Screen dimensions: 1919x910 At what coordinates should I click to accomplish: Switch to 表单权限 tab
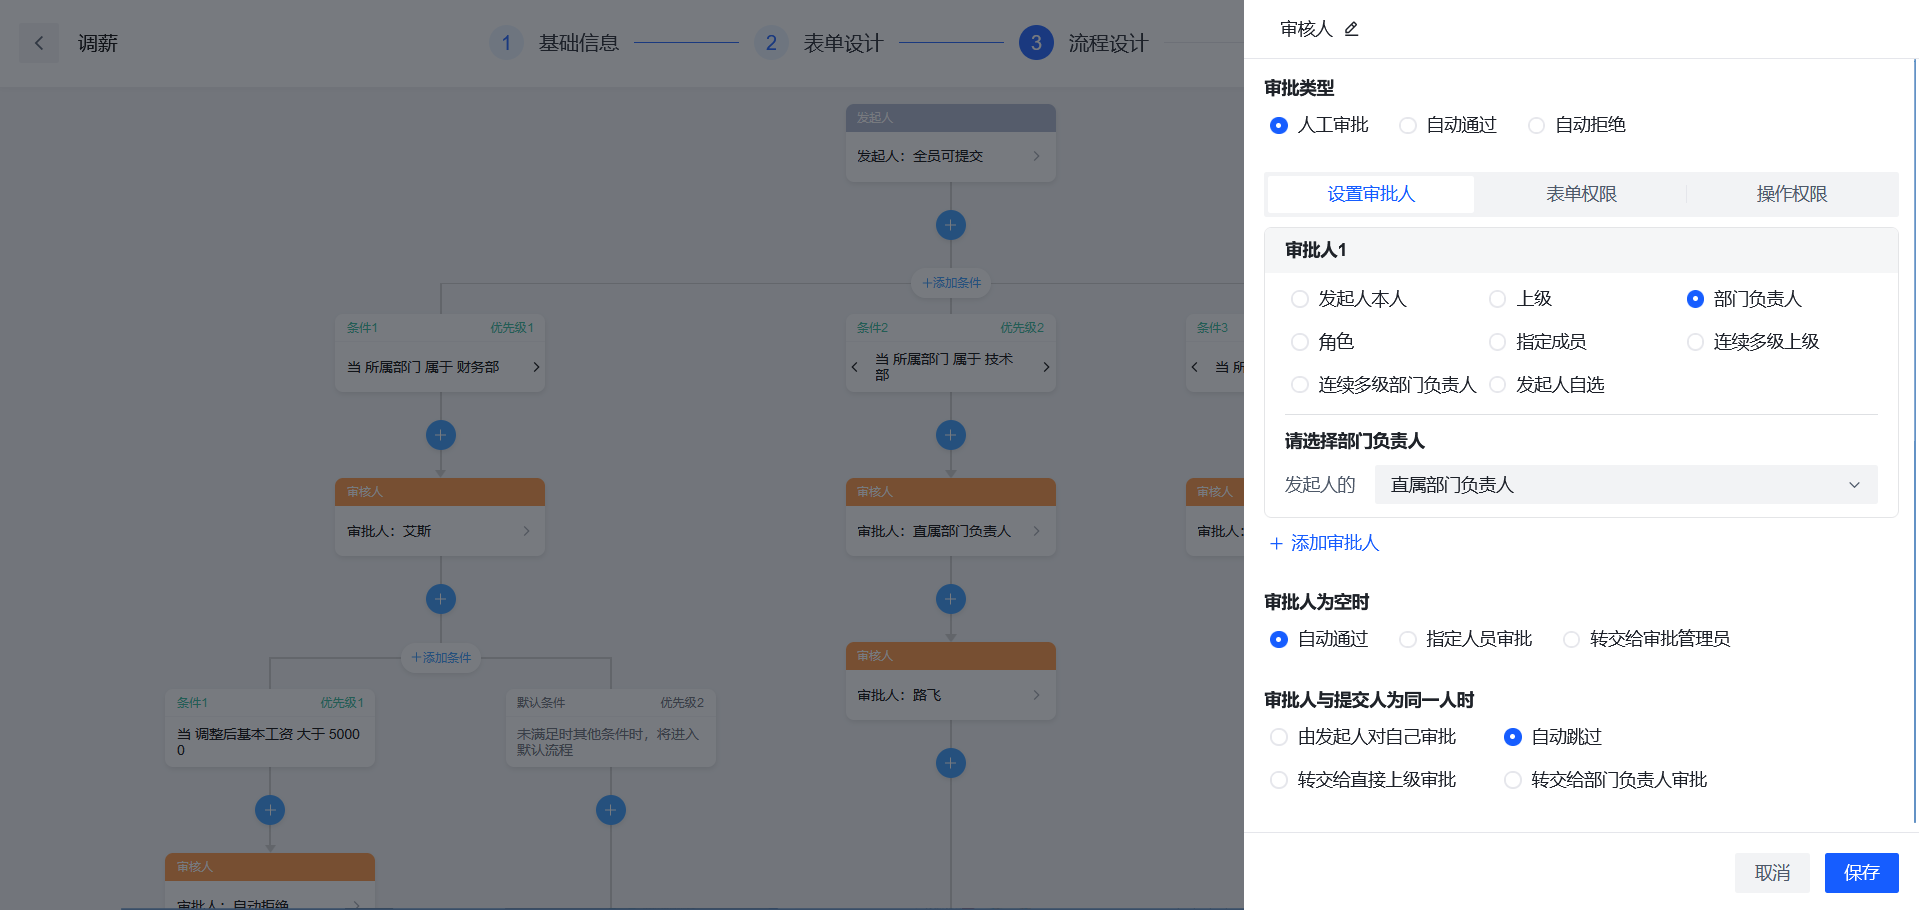tap(1581, 194)
